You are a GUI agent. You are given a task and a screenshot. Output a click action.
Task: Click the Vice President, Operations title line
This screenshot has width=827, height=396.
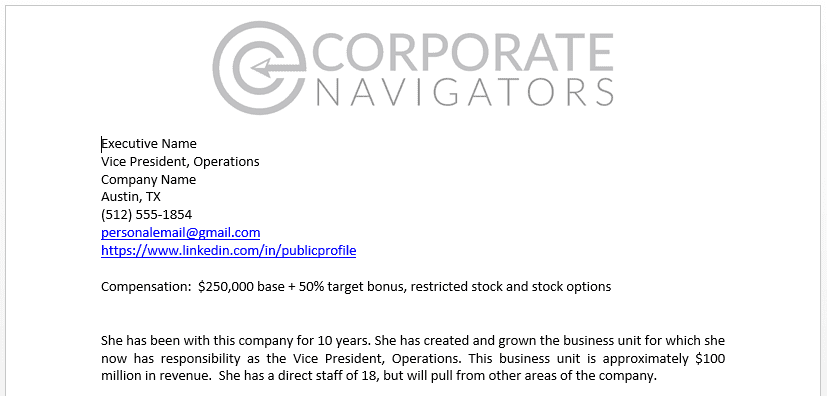pyautogui.click(x=180, y=161)
